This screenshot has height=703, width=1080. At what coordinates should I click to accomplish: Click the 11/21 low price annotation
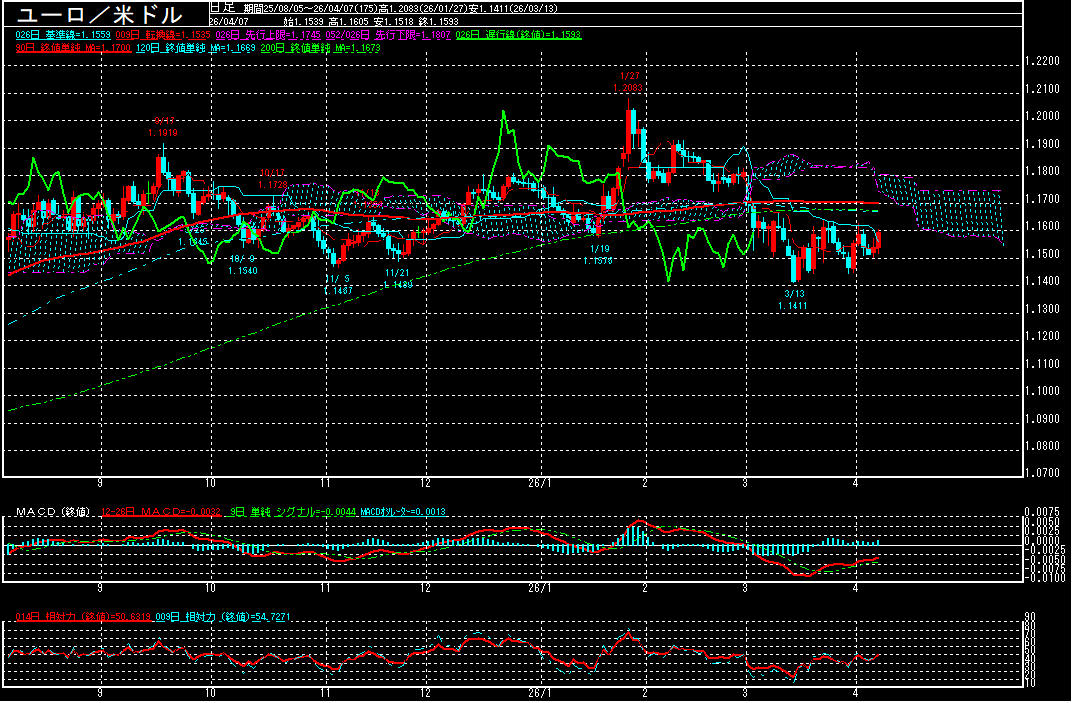point(397,278)
